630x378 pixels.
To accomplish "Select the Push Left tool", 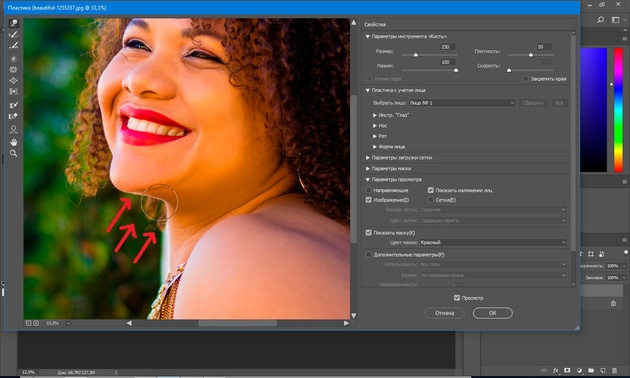I will click(x=14, y=92).
